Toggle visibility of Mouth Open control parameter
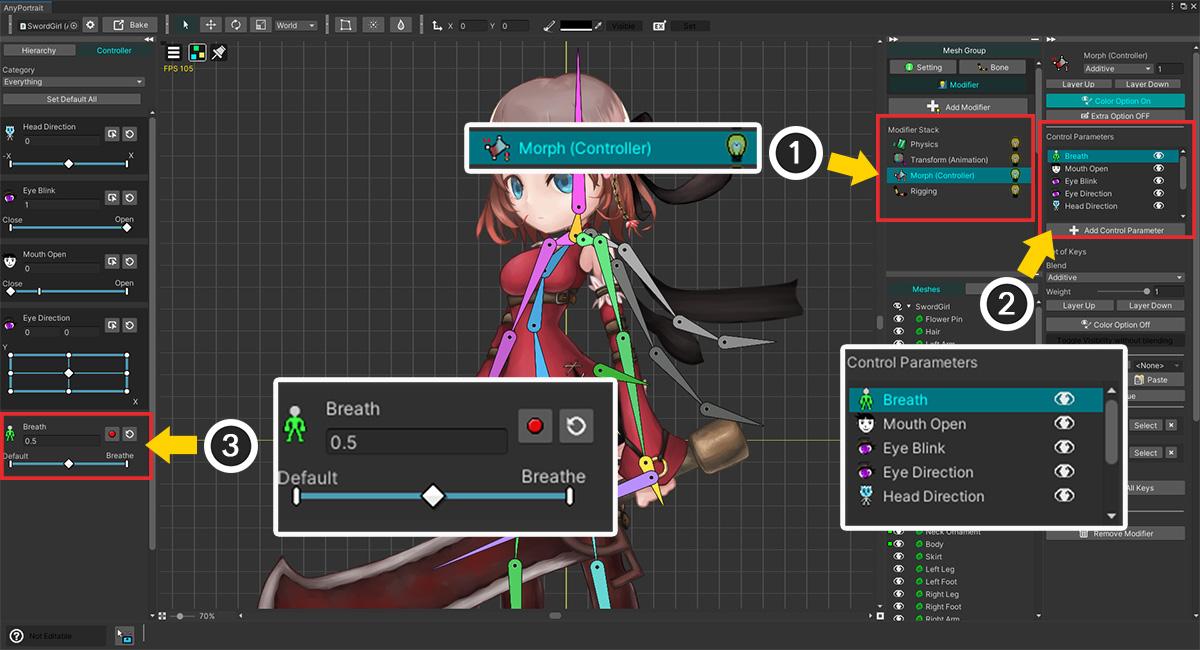This screenshot has width=1200, height=650. click(1158, 169)
